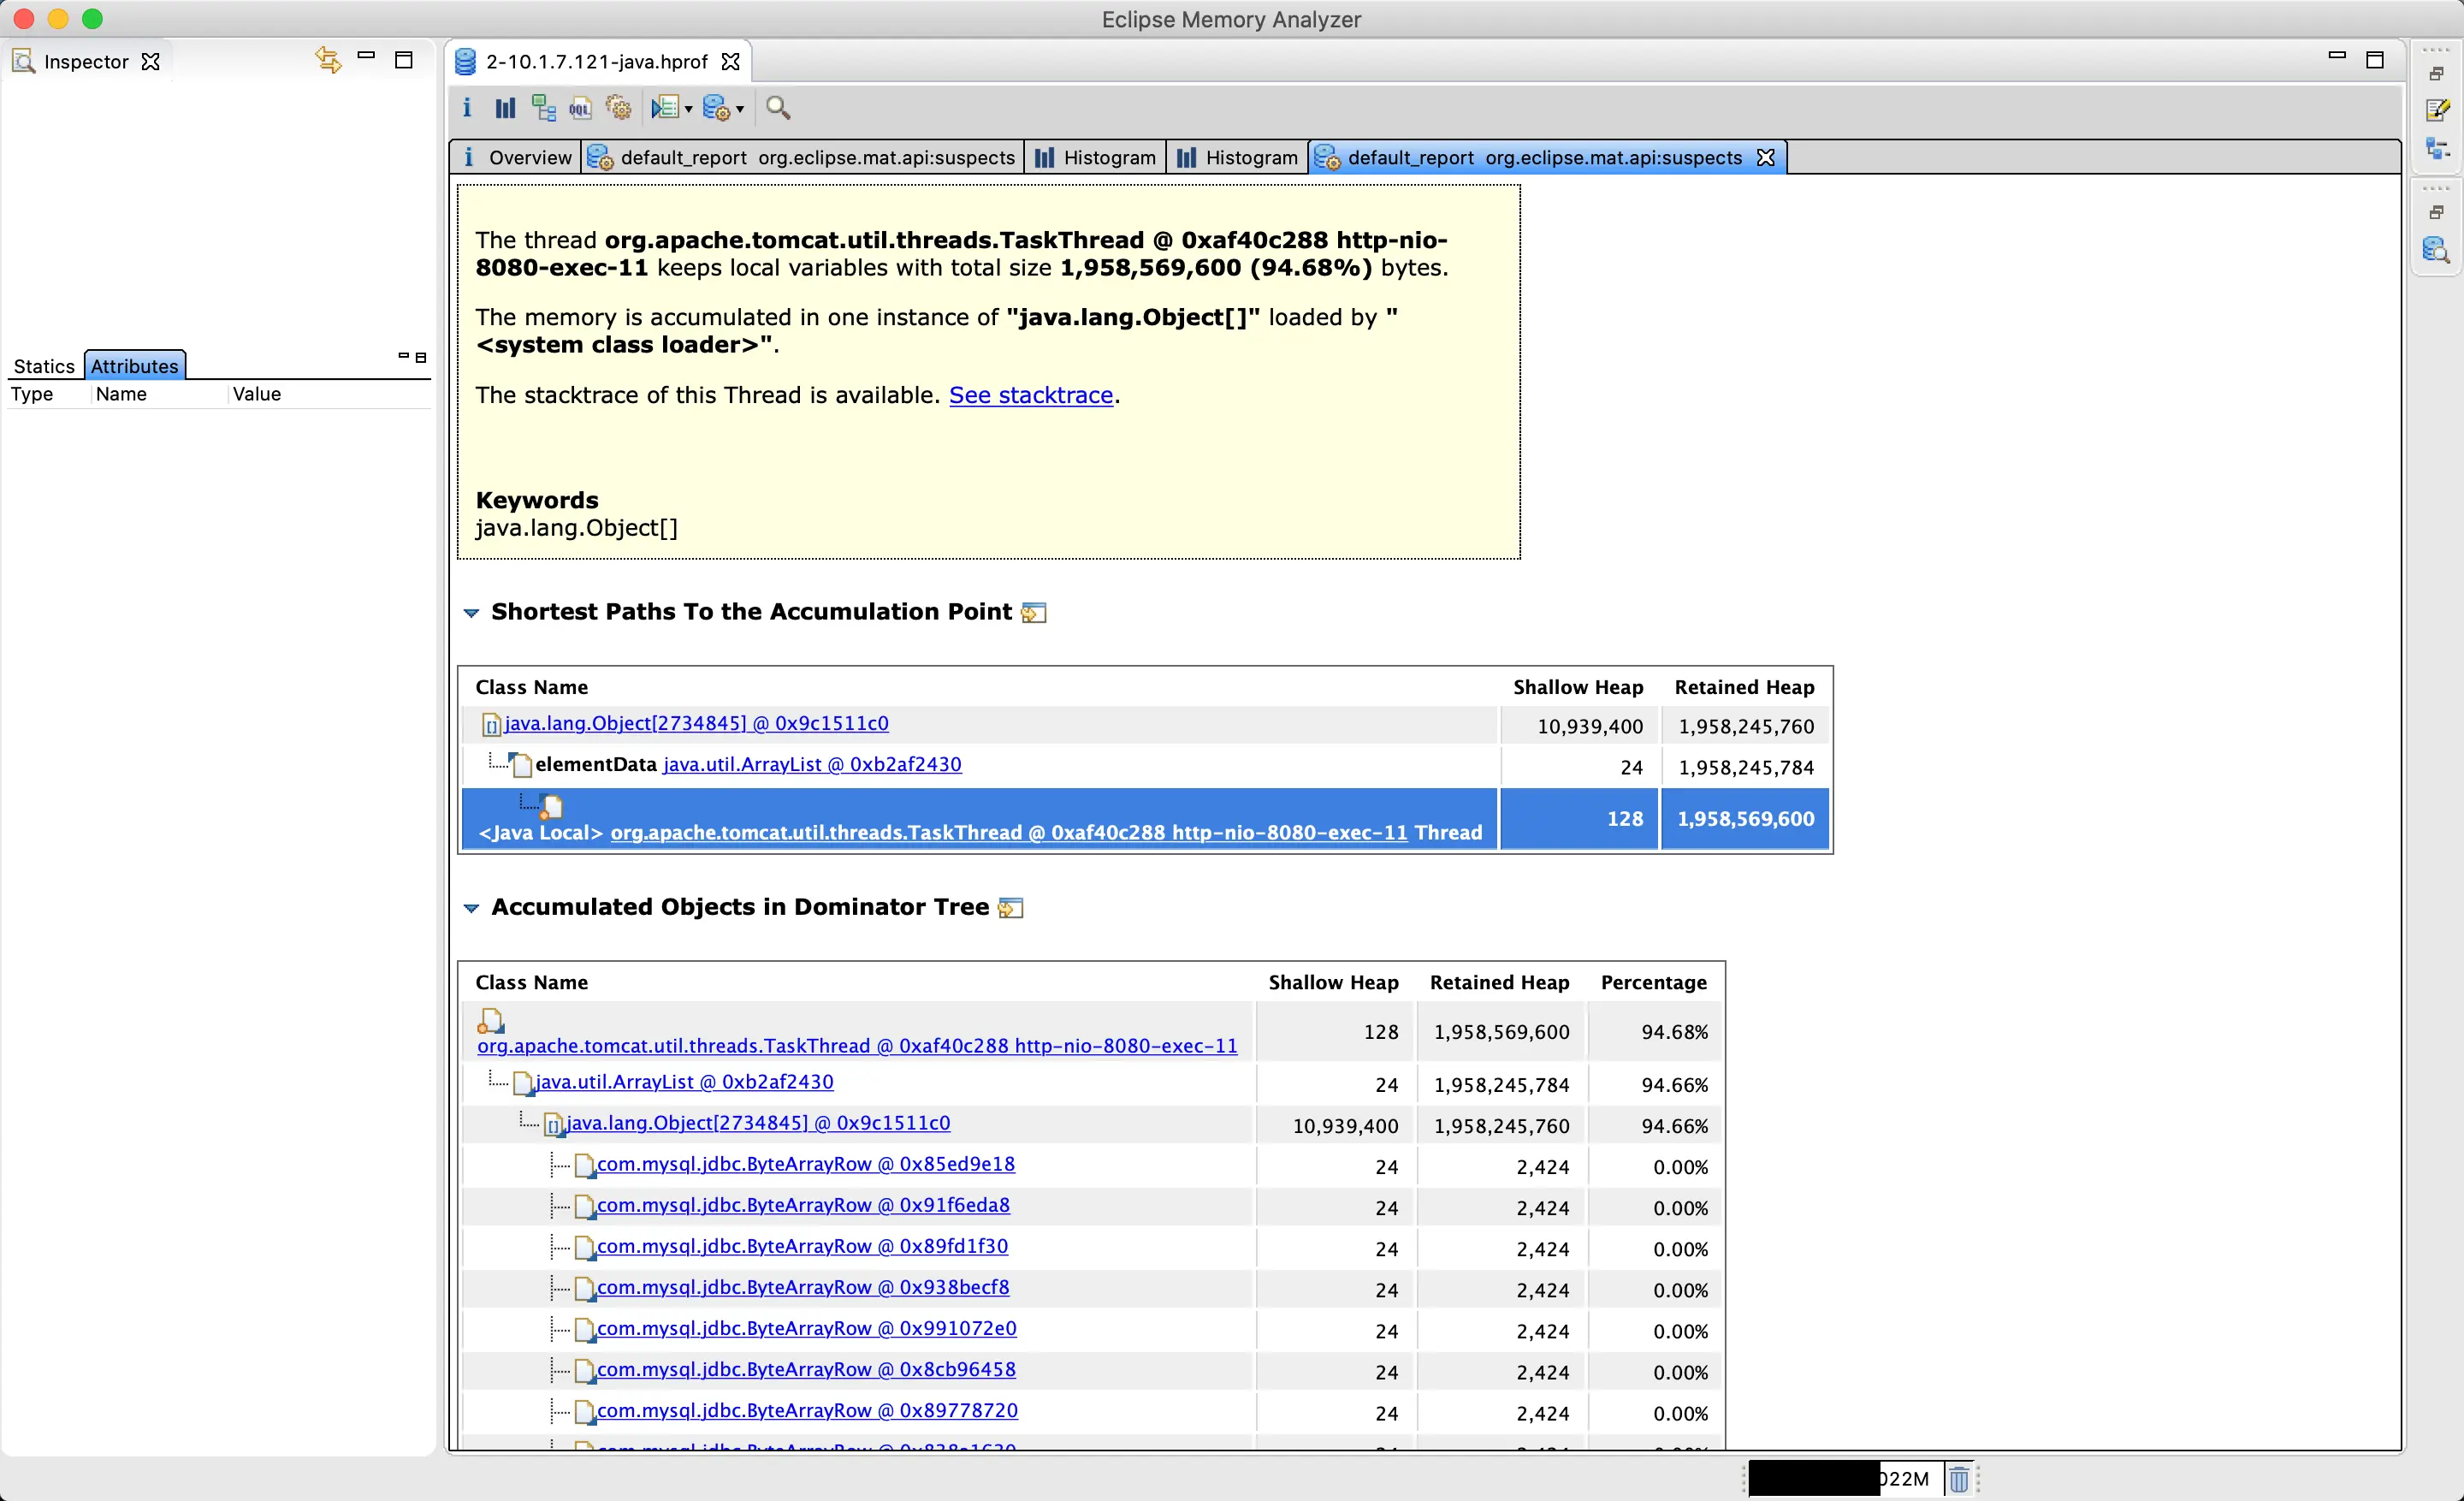Image resolution: width=2464 pixels, height=1501 pixels.
Task: Collapse the Shortest Paths To the Accumulation Point section
Action: tap(471, 613)
